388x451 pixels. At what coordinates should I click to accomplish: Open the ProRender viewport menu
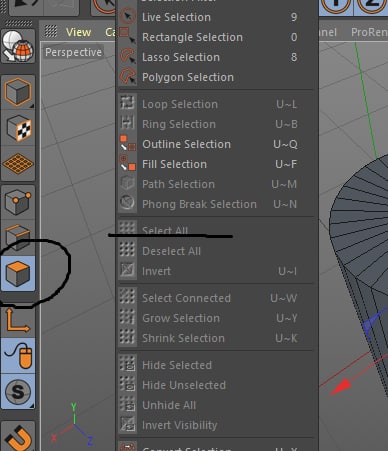click(369, 32)
